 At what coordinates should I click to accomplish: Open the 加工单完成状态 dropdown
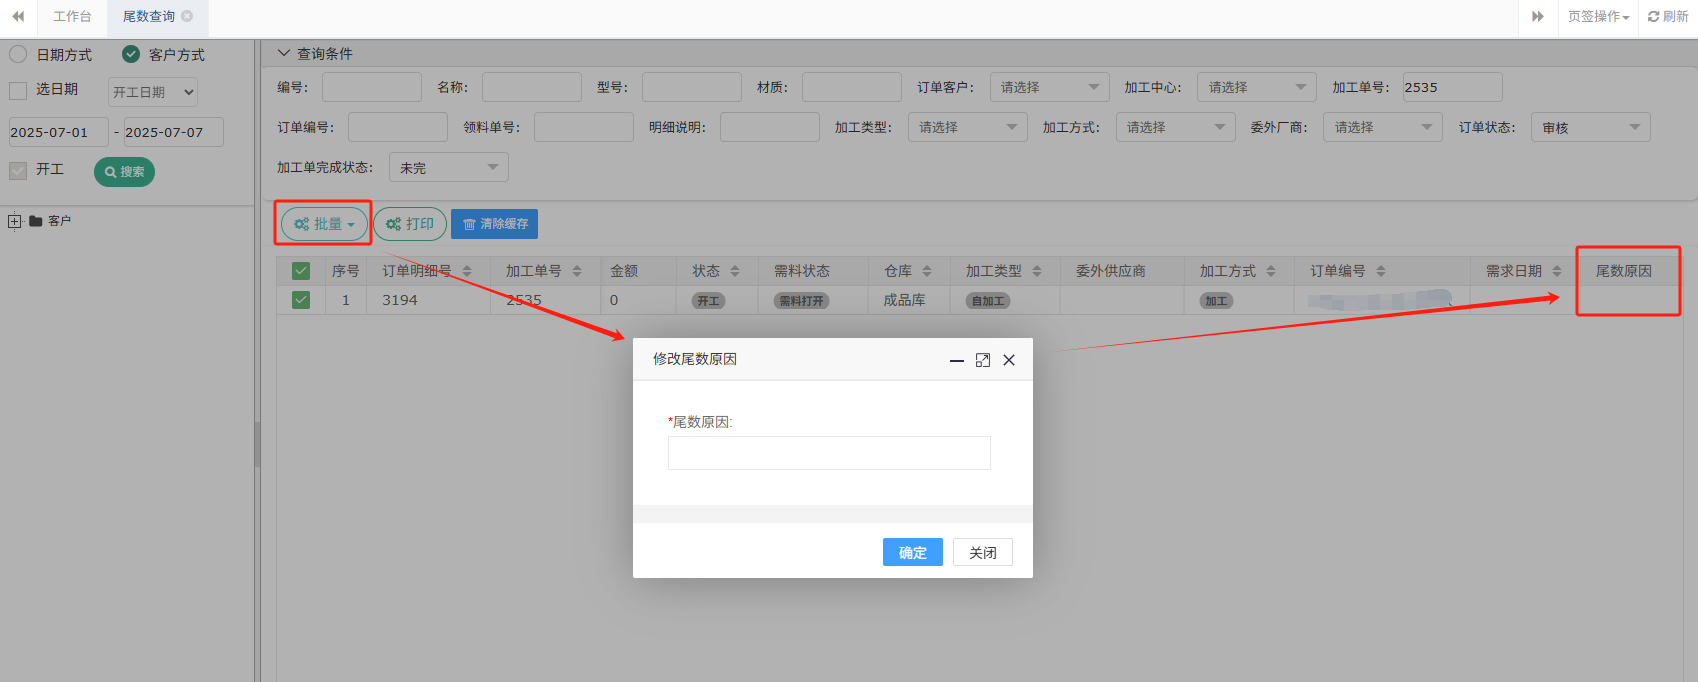tap(448, 167)
